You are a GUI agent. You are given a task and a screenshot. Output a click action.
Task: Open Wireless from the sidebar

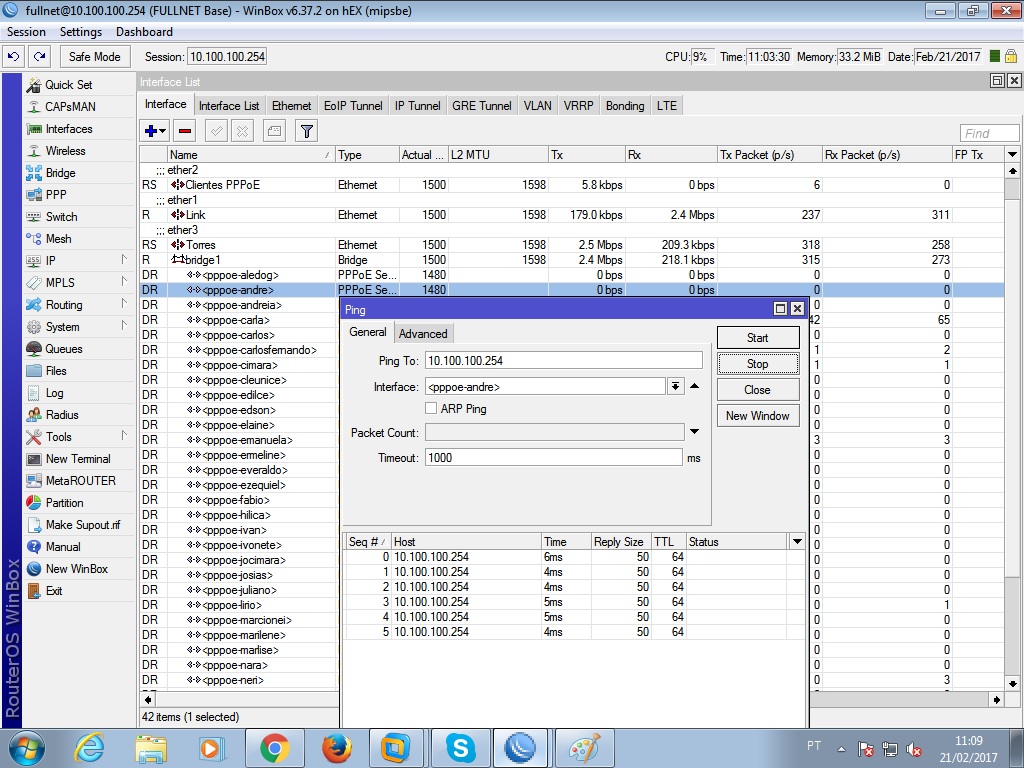[x=65, y=151]
